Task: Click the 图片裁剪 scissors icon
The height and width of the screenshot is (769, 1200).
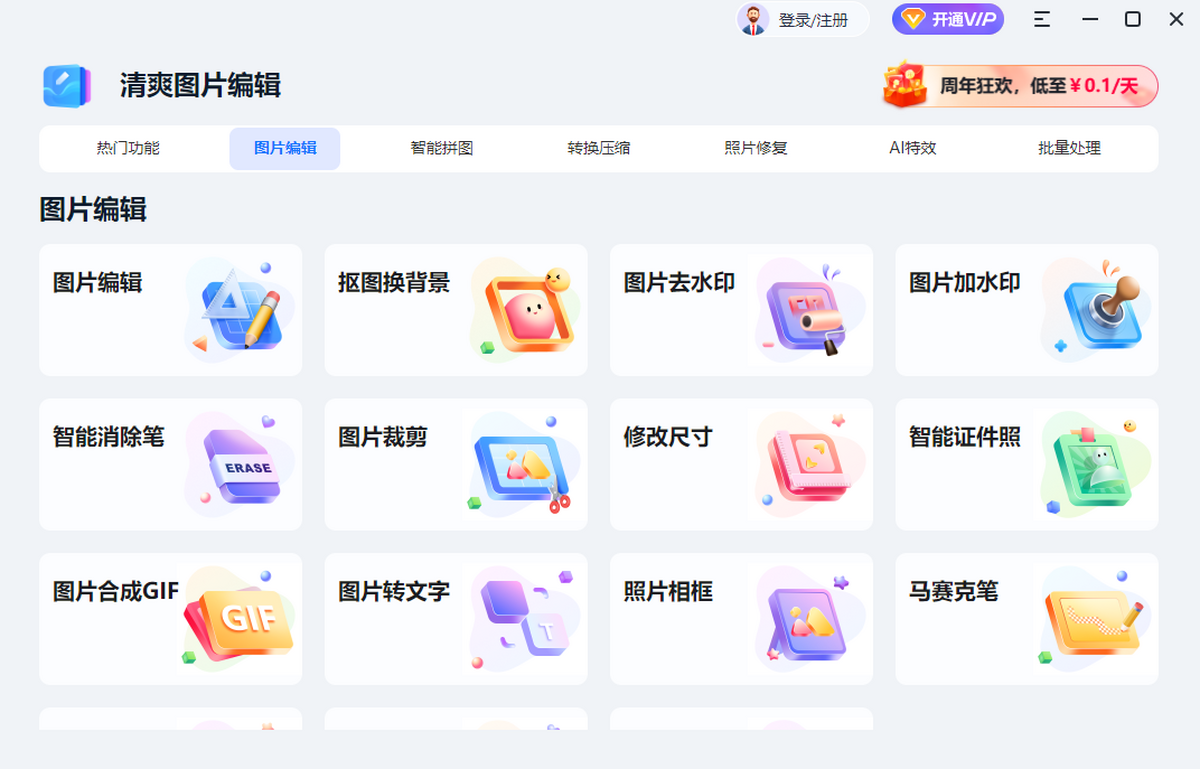Action: [x=524, y=464]
